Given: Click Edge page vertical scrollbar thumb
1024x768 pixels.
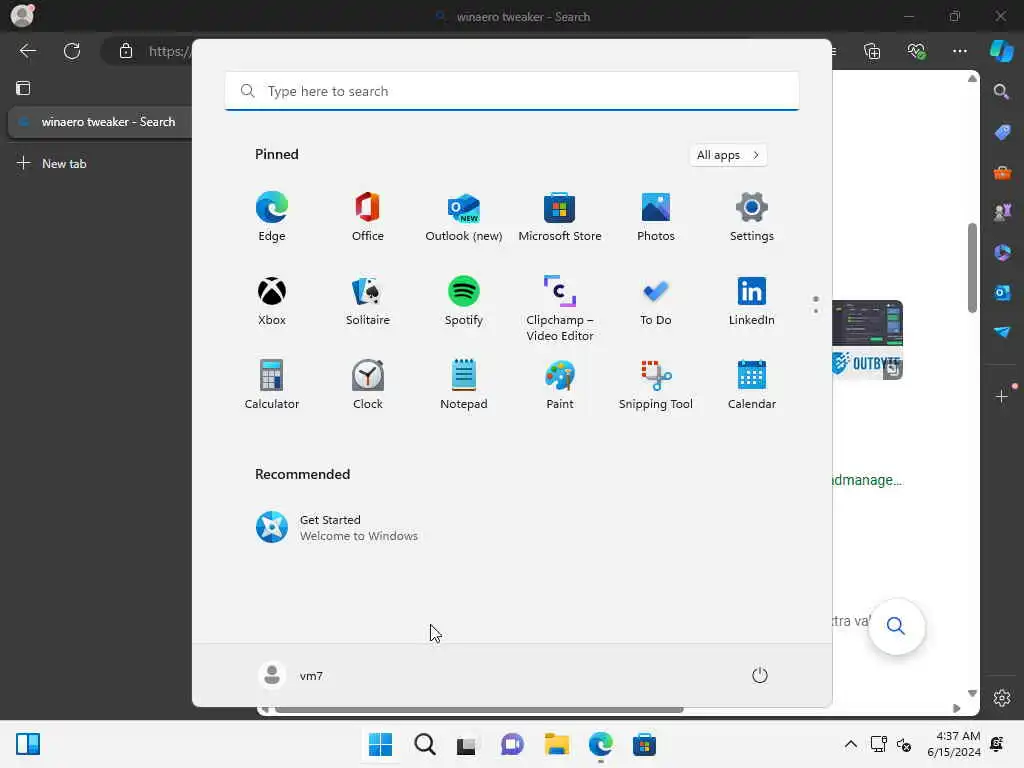Looking at the screenshot, I should [x=972, y=268].
